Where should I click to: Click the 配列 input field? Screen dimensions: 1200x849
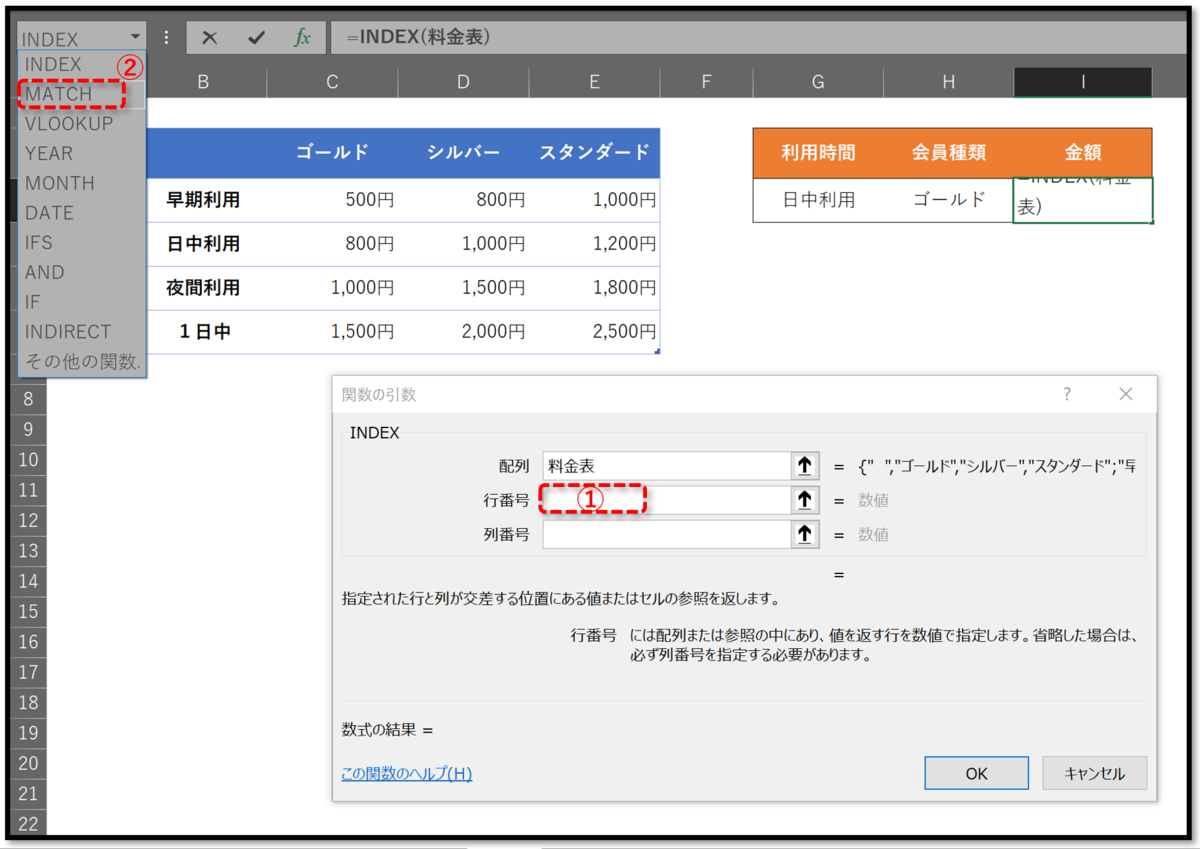click(x=667, y=466)
